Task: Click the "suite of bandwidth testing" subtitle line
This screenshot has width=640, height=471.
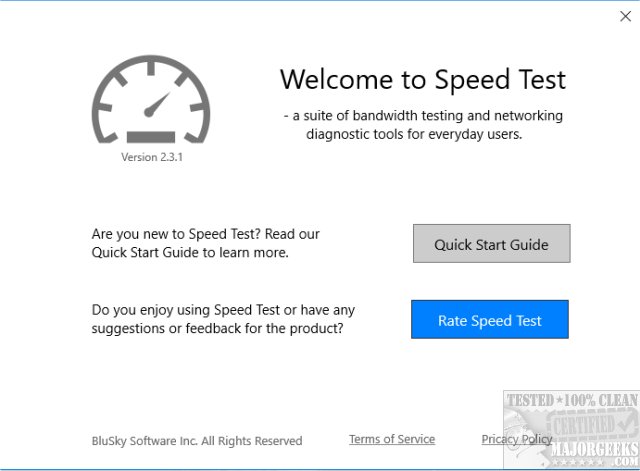Action: (423, 116)
